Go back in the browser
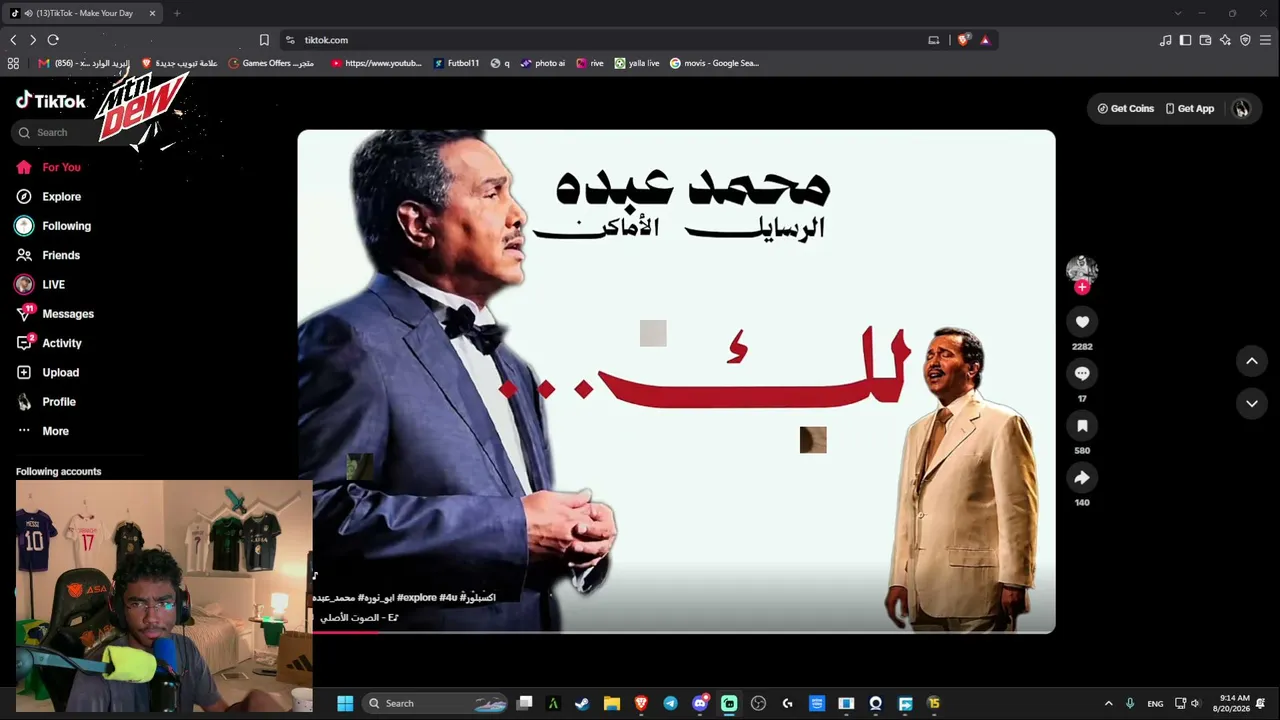The width and height of the screenshot is (1280, 720). pyautogui.click(x=13, y=40)
